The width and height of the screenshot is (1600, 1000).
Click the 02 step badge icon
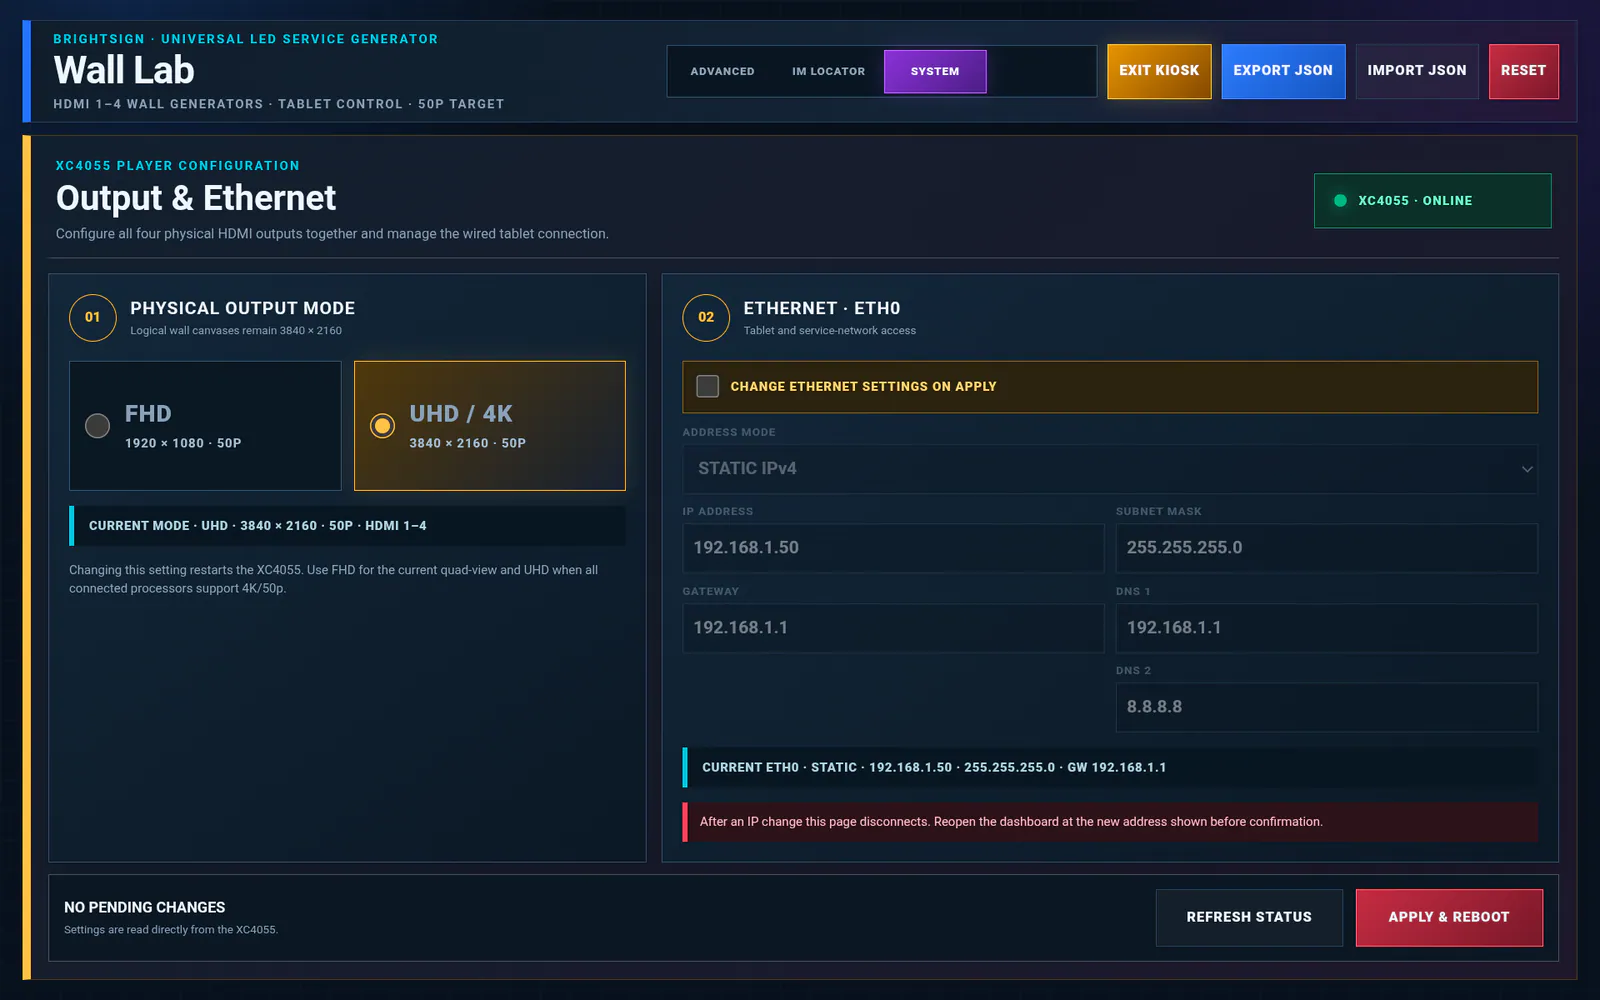coord(706,317)
